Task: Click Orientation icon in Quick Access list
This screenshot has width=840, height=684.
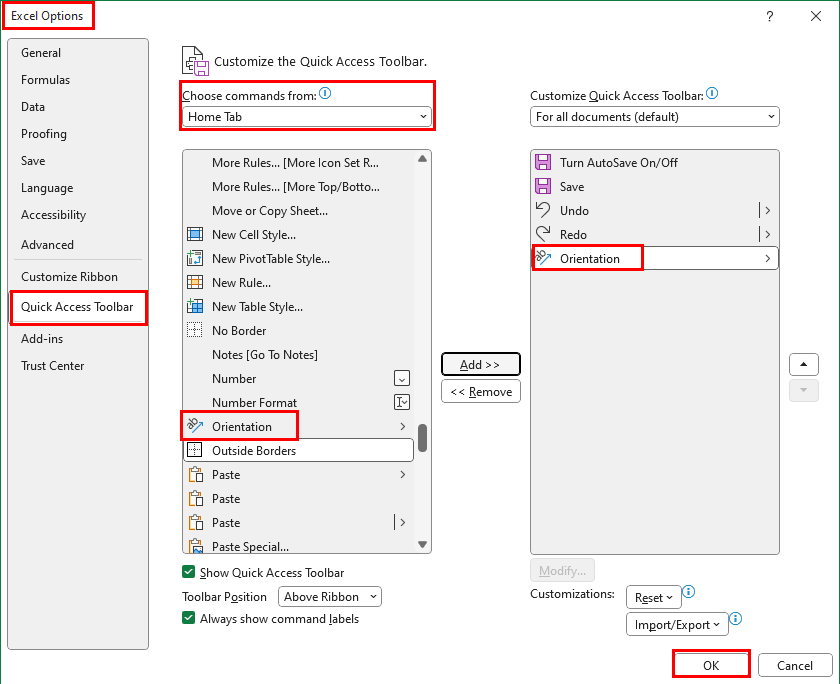Action: coord(543,258)
